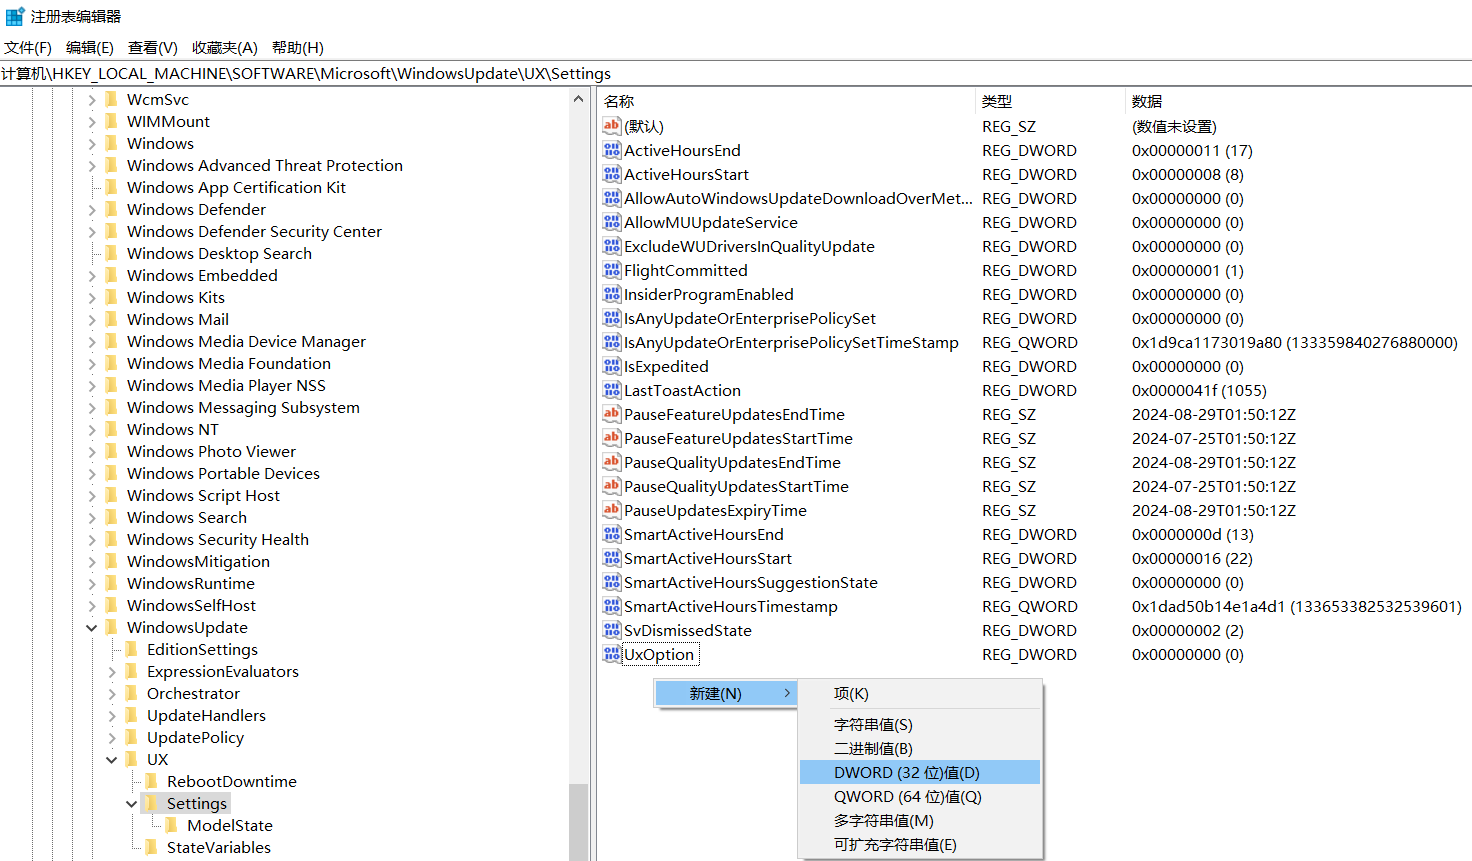Open the 帮助(H) menu

[298, 48]
